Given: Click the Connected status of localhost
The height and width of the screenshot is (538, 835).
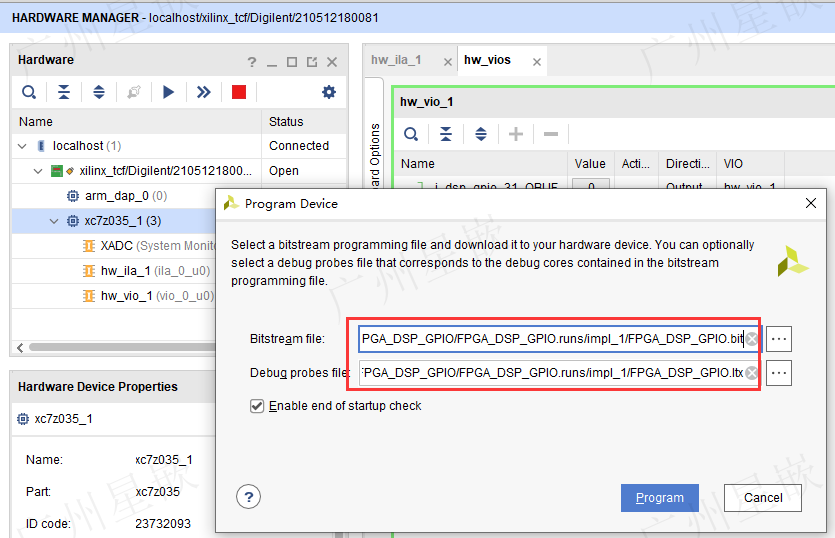Looking at the screenshot, I should tap(299, 146).
